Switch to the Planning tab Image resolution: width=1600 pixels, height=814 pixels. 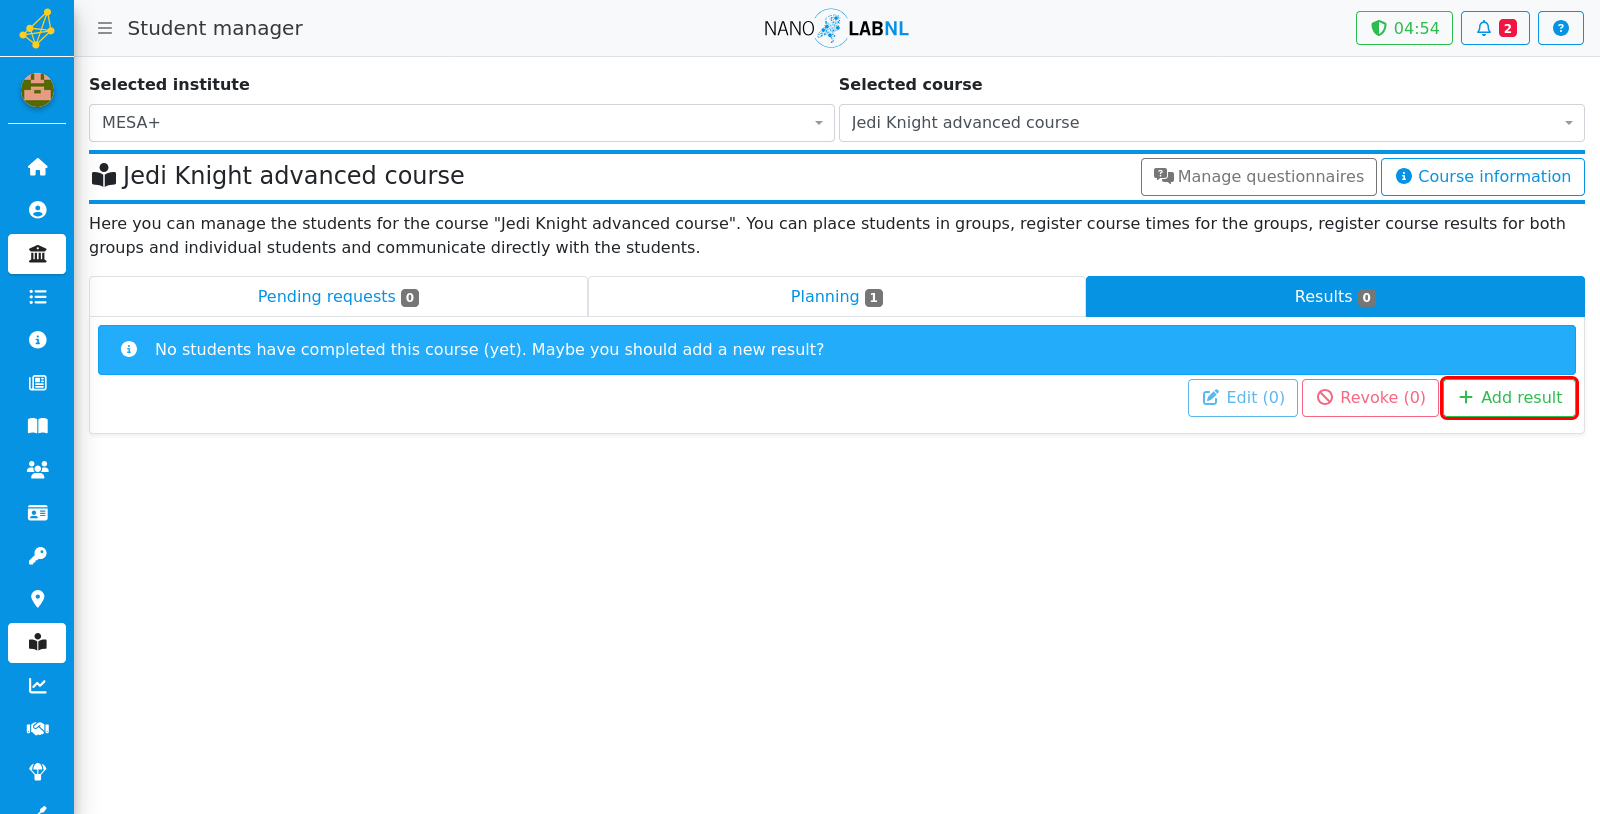click(x=837, y=297)
